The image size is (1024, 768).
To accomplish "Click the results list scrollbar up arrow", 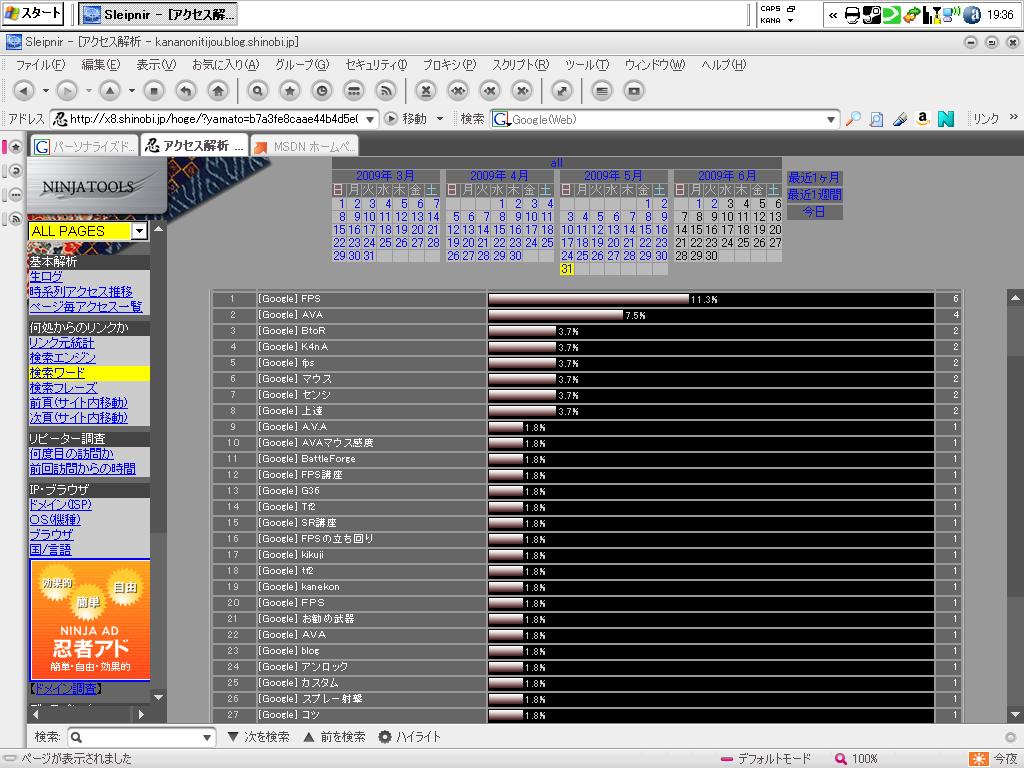I will point(1015,298).
